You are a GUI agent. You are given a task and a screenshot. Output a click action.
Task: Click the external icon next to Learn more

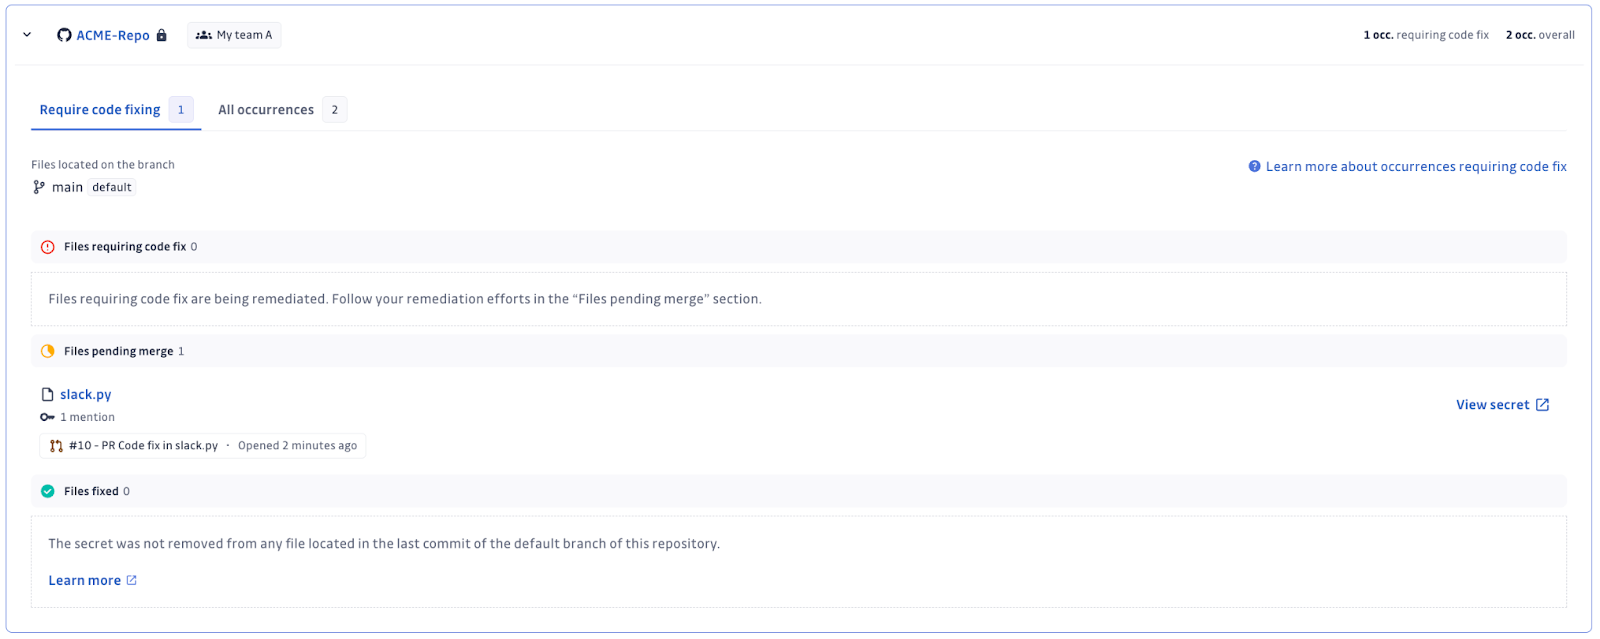[131, 580]
